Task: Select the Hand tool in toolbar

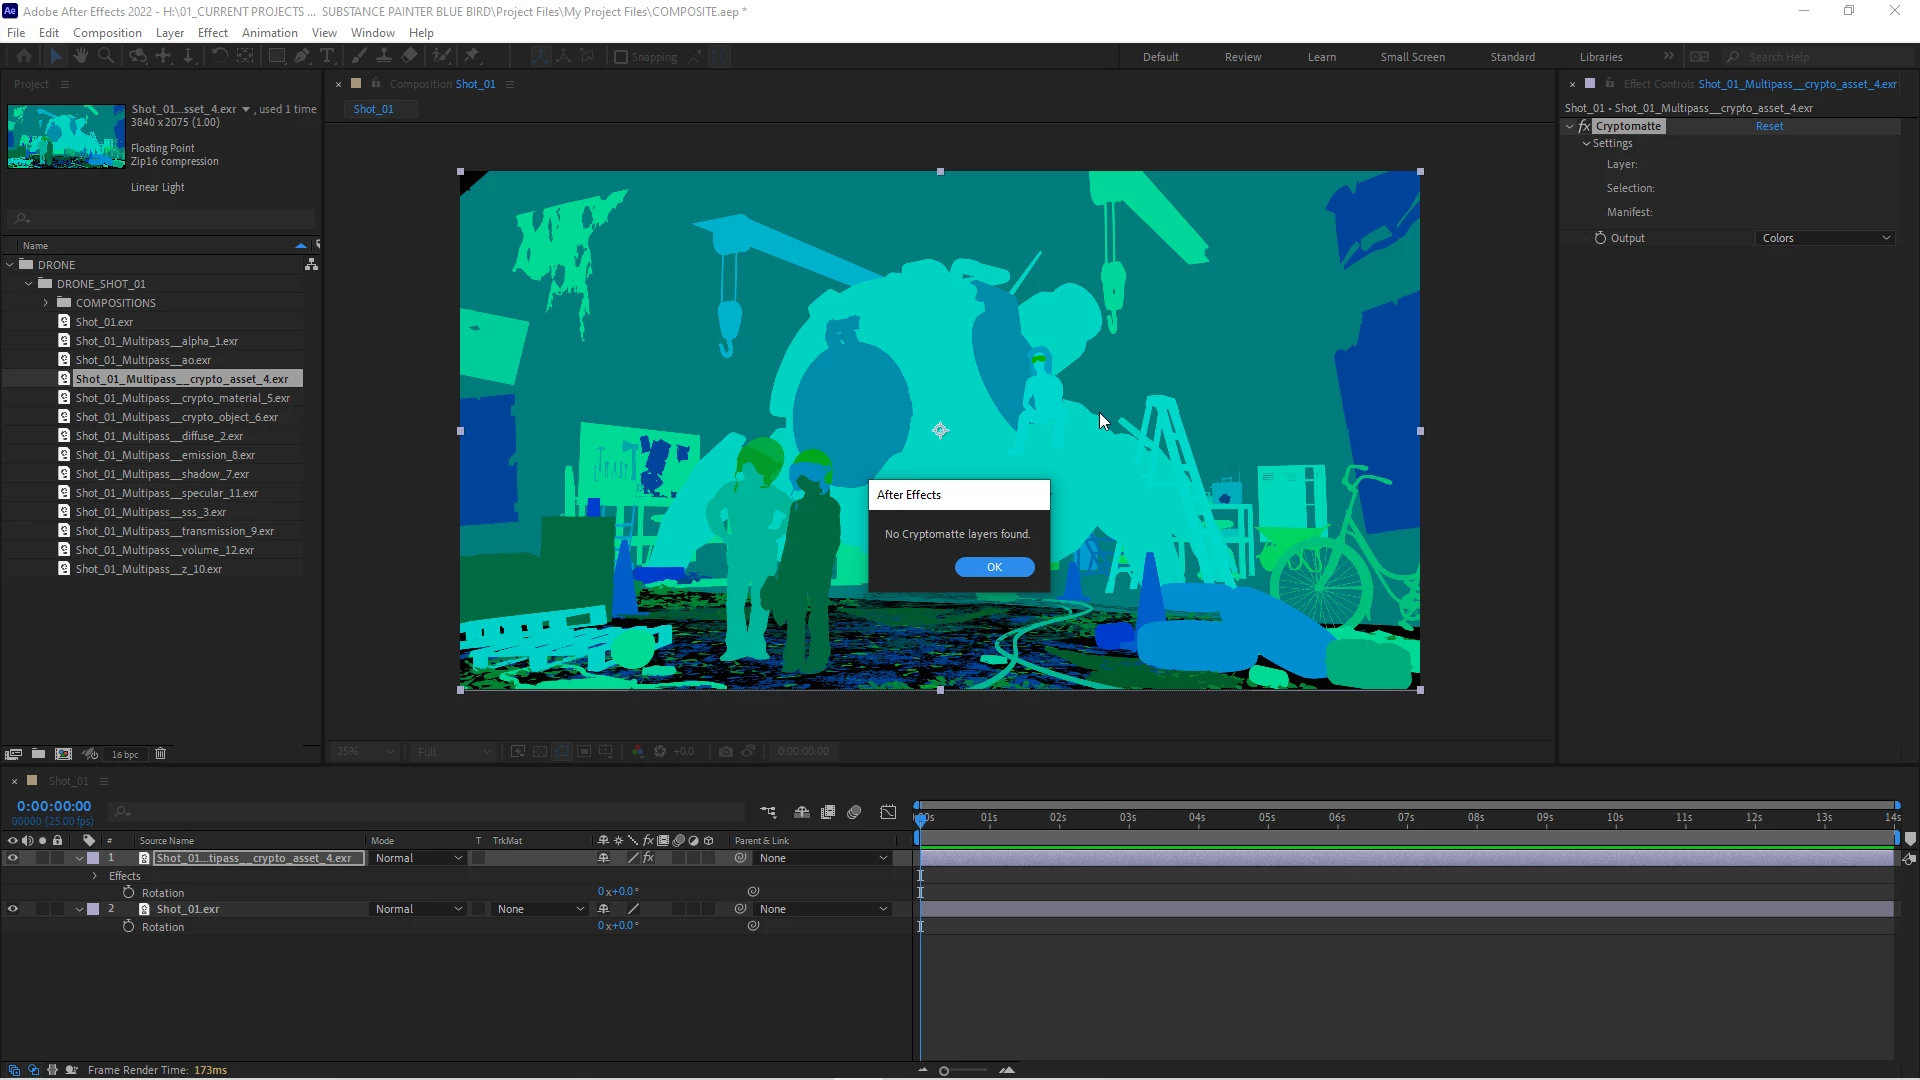Action: pos(81,56)
